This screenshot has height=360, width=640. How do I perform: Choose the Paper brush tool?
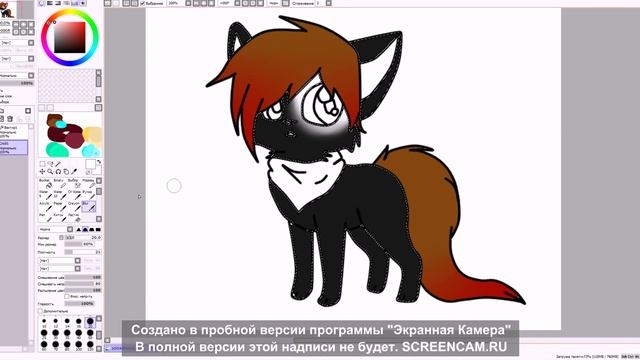[x=60, y=206]
